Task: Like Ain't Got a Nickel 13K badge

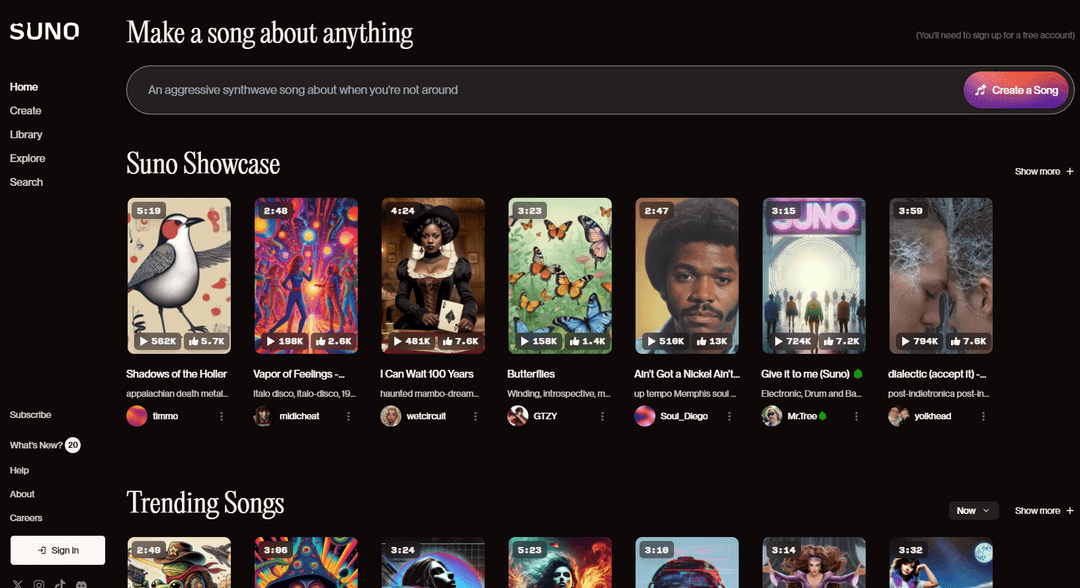Action: (x=712, y=341)
